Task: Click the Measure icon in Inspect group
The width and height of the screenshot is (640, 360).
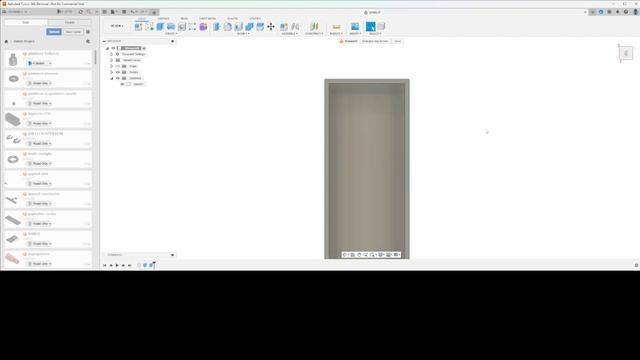Action: [336, 27]
